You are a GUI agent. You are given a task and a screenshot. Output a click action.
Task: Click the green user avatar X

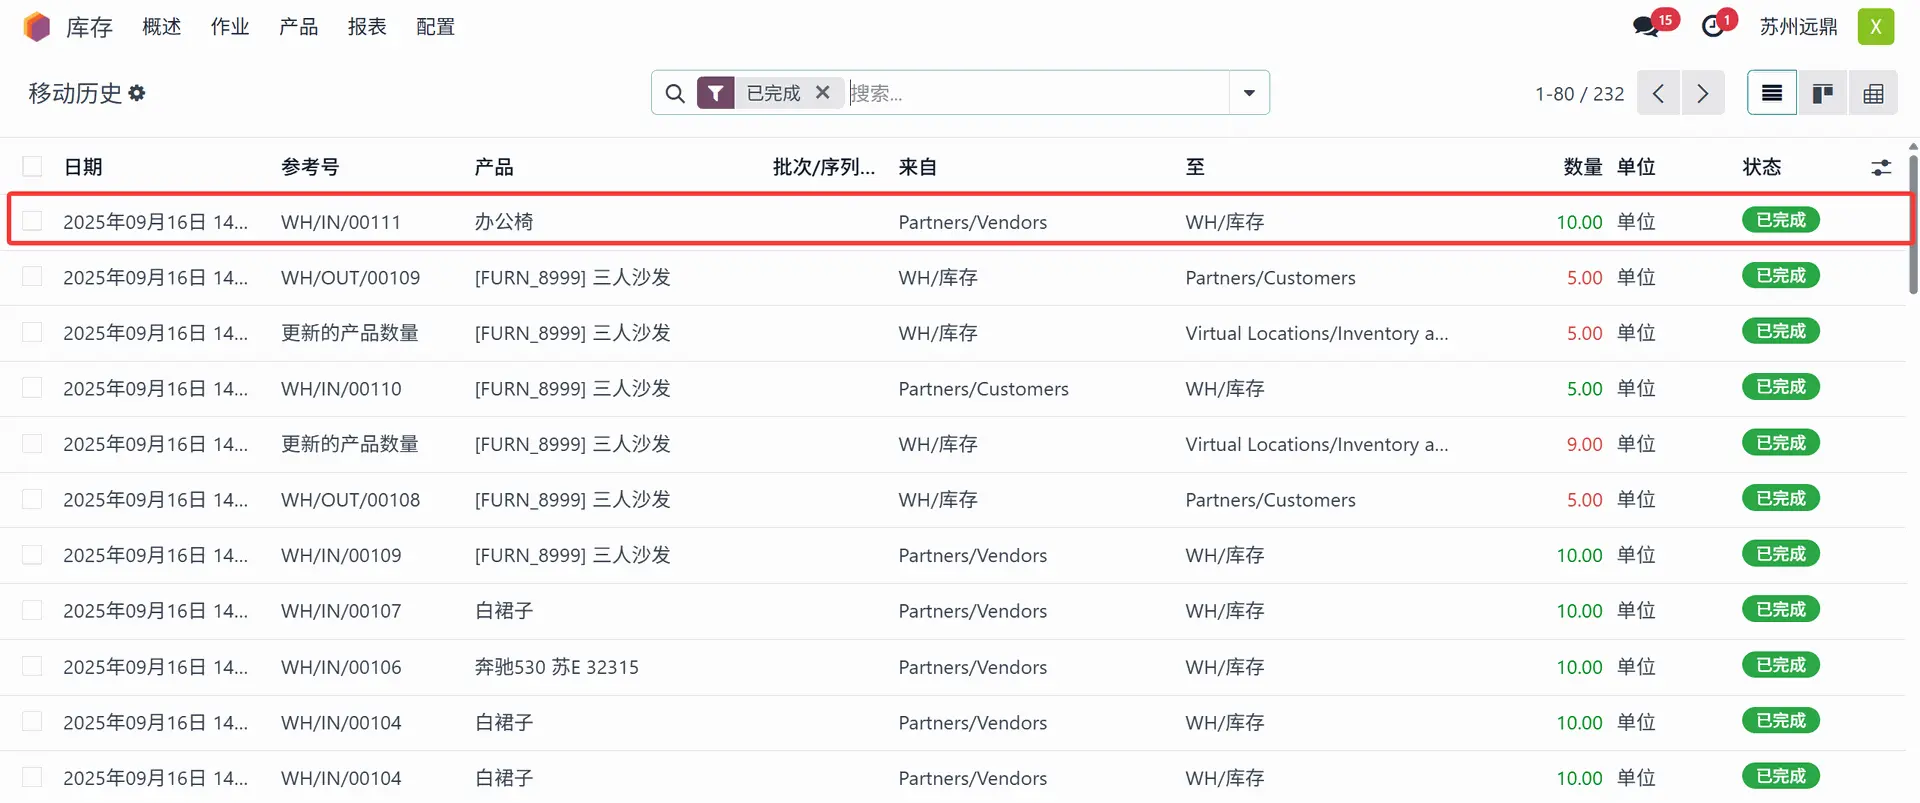click(x=1875, y=27)
